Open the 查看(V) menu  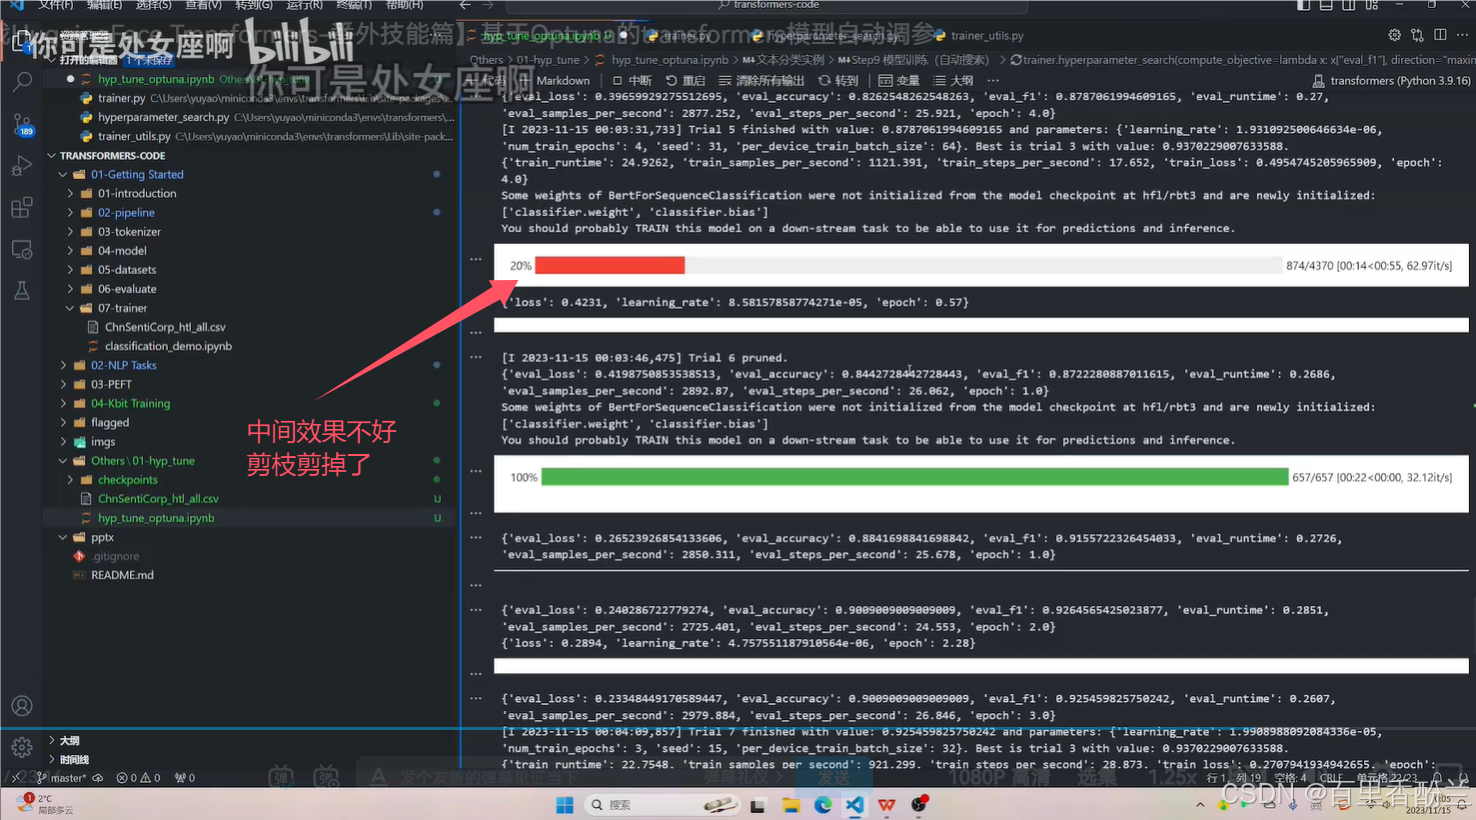[204, 5]
